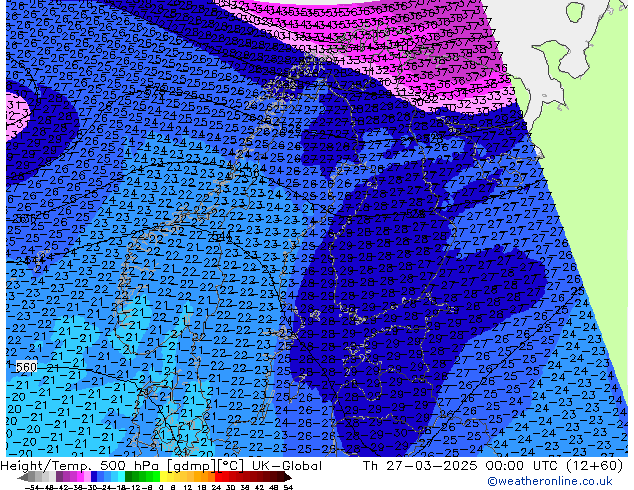Click the gray left arrow end of the temperature legend
Image resolution: width=634 pixels, height=490 pixels.
pos(23,478)
